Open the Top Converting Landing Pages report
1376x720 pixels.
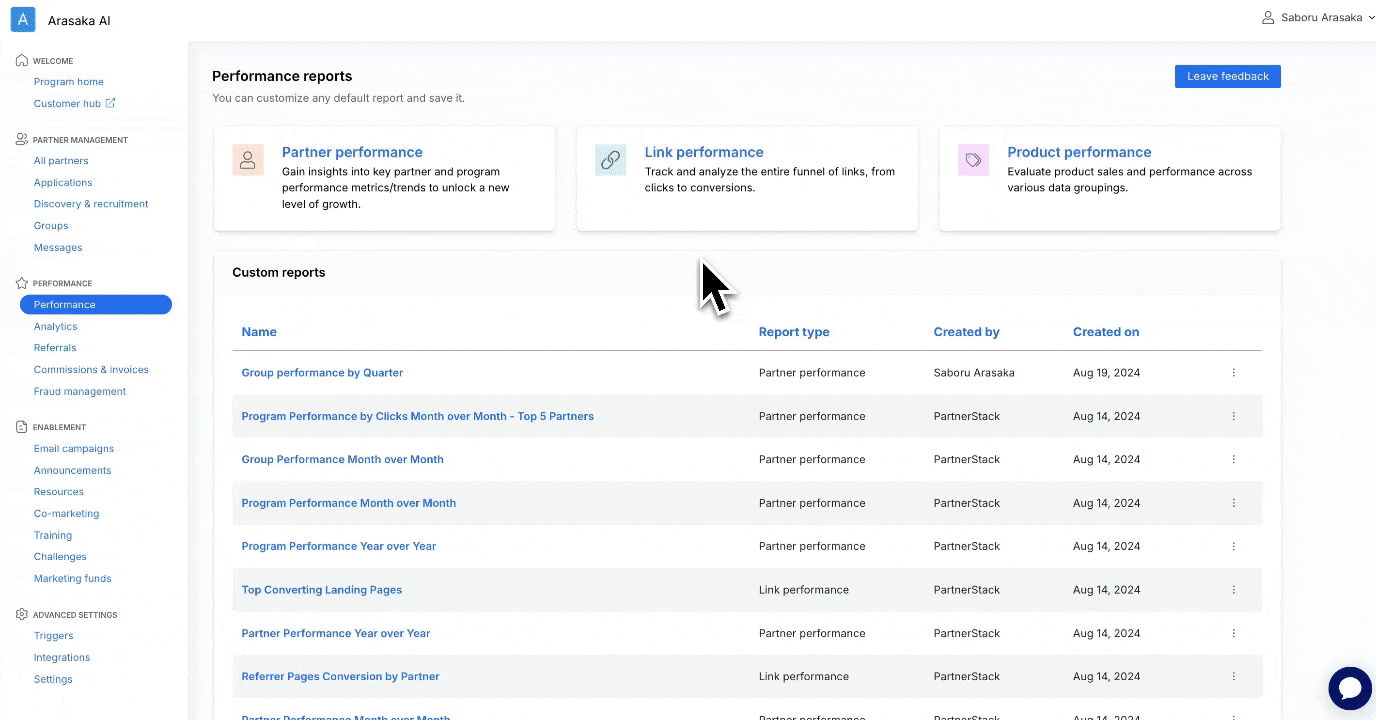pos(322,590)
